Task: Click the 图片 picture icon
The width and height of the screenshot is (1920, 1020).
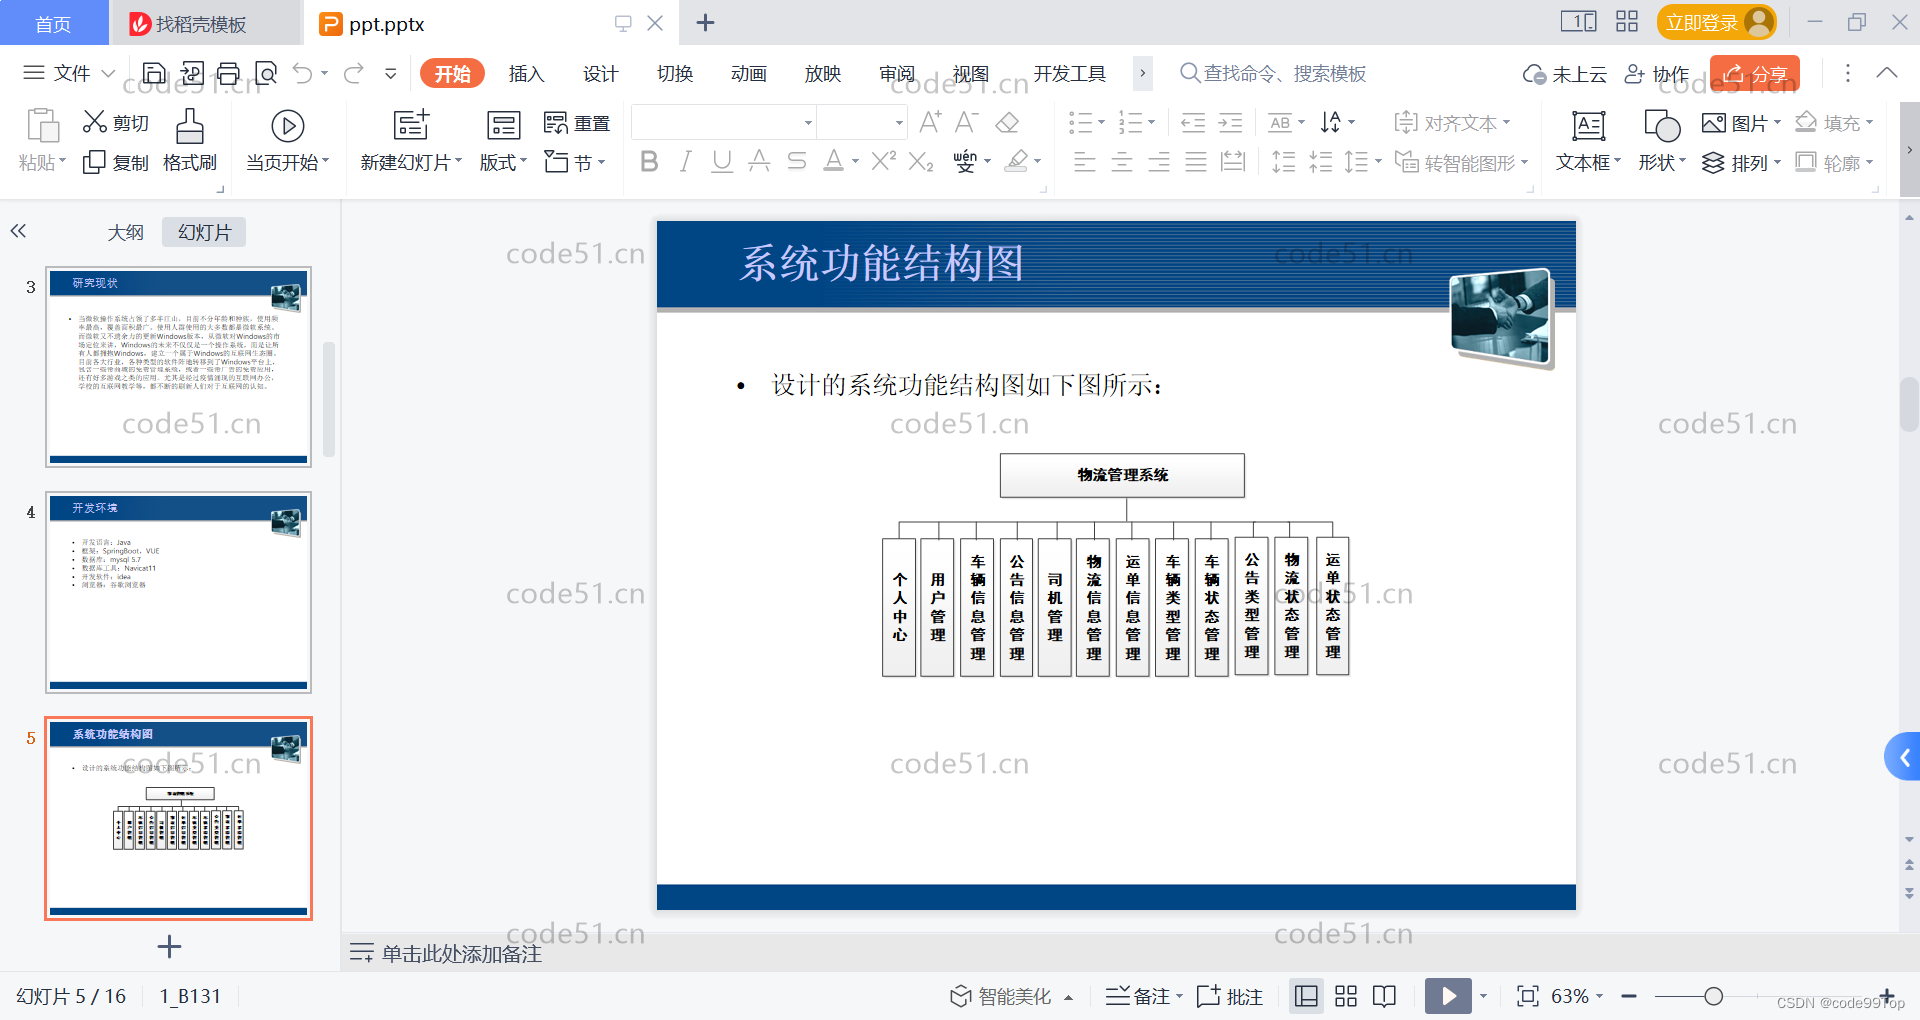Action: click(1714, 123)
